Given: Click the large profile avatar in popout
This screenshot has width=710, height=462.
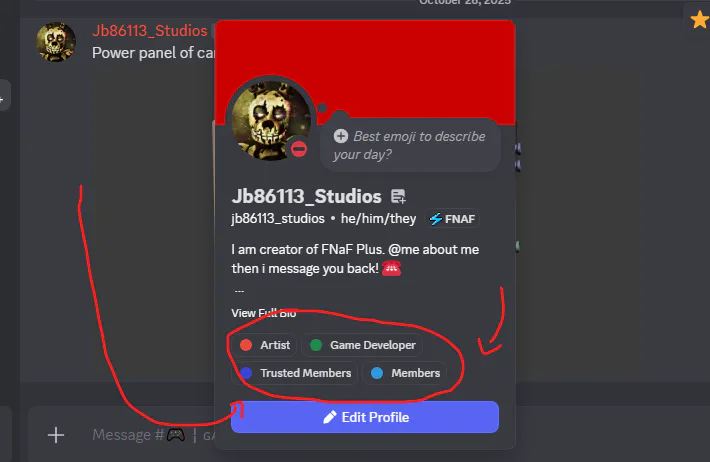Looking at the screenshot, I should pos(271,120).
